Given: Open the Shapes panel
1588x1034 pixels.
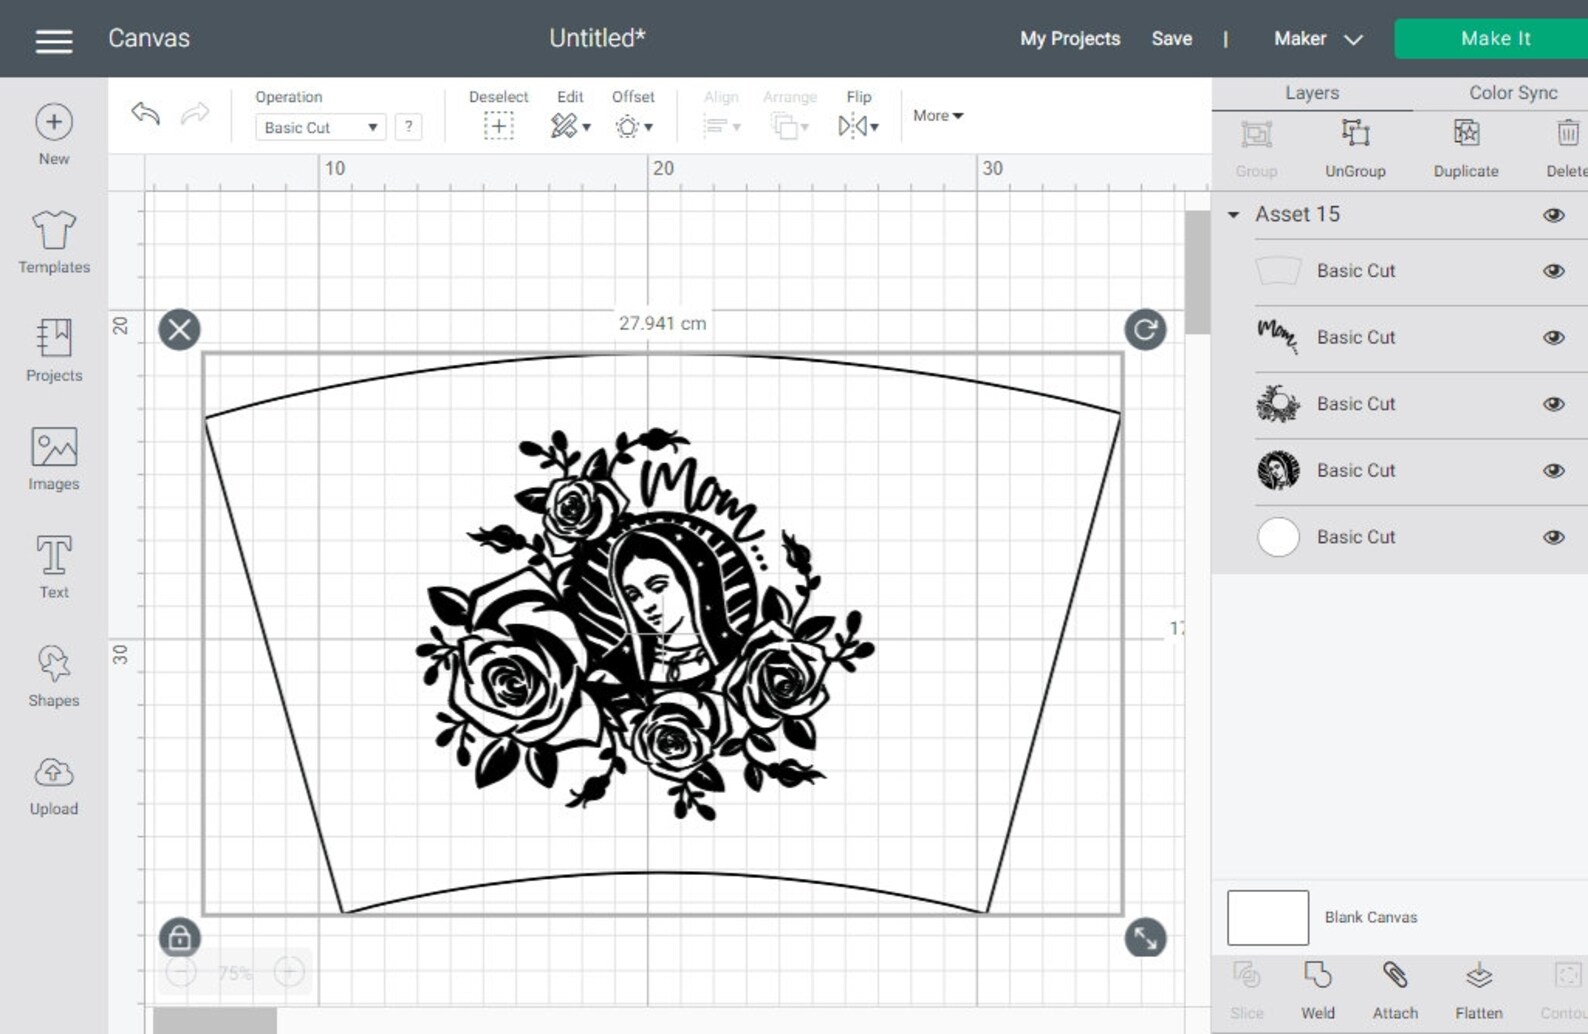Looking at the screenshot, I should 54,676.
